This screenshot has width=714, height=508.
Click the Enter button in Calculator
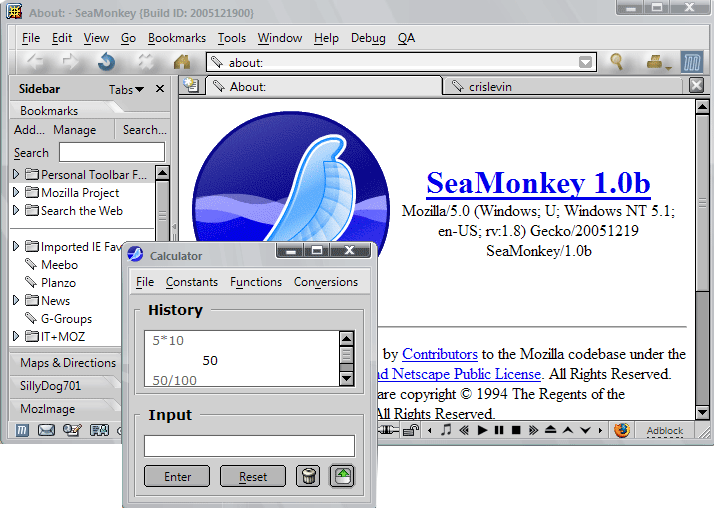(x=177, y=476)
